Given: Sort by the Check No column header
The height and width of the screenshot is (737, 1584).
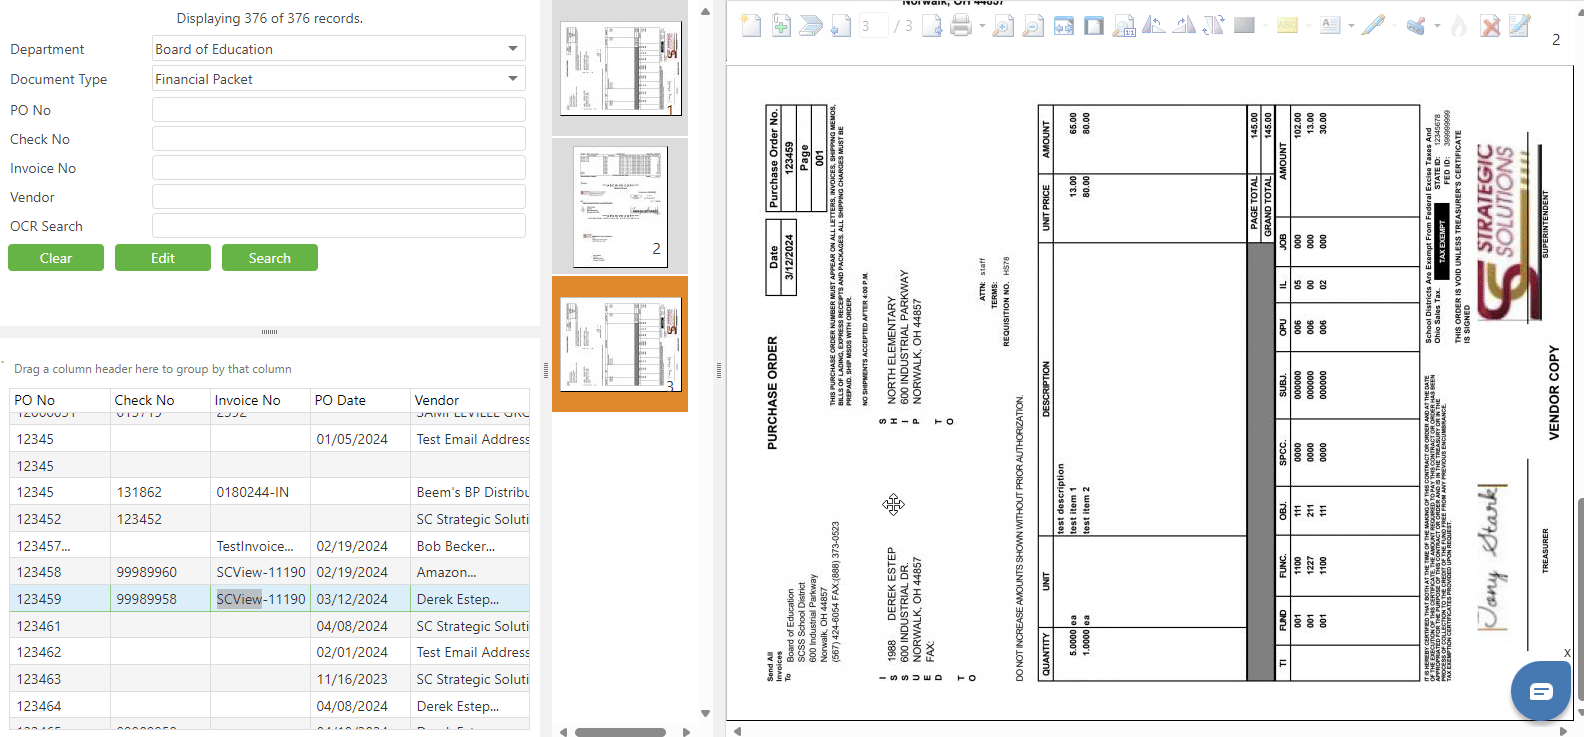Looking at the screenshot, I should click(x=160, y=400).
